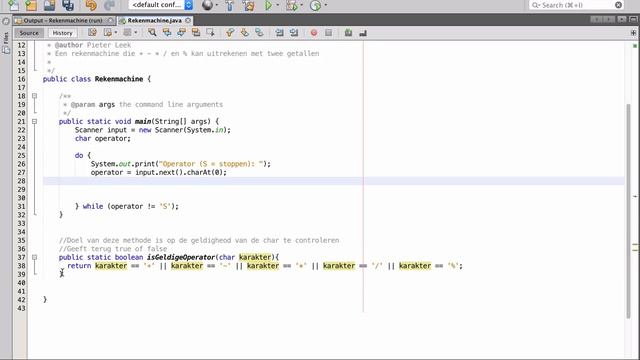Click the second icon right of History
This screenshot has height=360, width=640.
pos(108,32)
